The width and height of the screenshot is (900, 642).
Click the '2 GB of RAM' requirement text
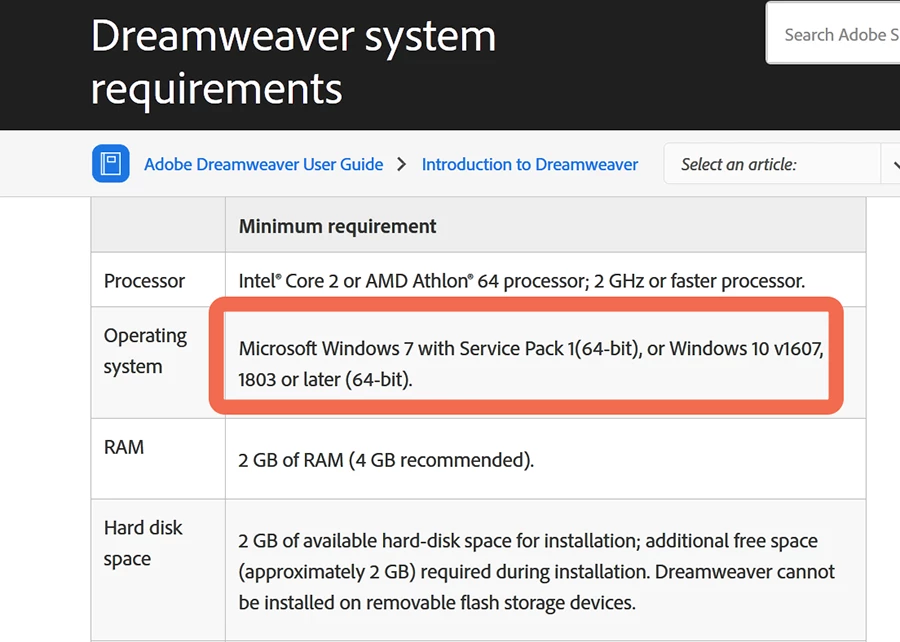pos(386,460)
